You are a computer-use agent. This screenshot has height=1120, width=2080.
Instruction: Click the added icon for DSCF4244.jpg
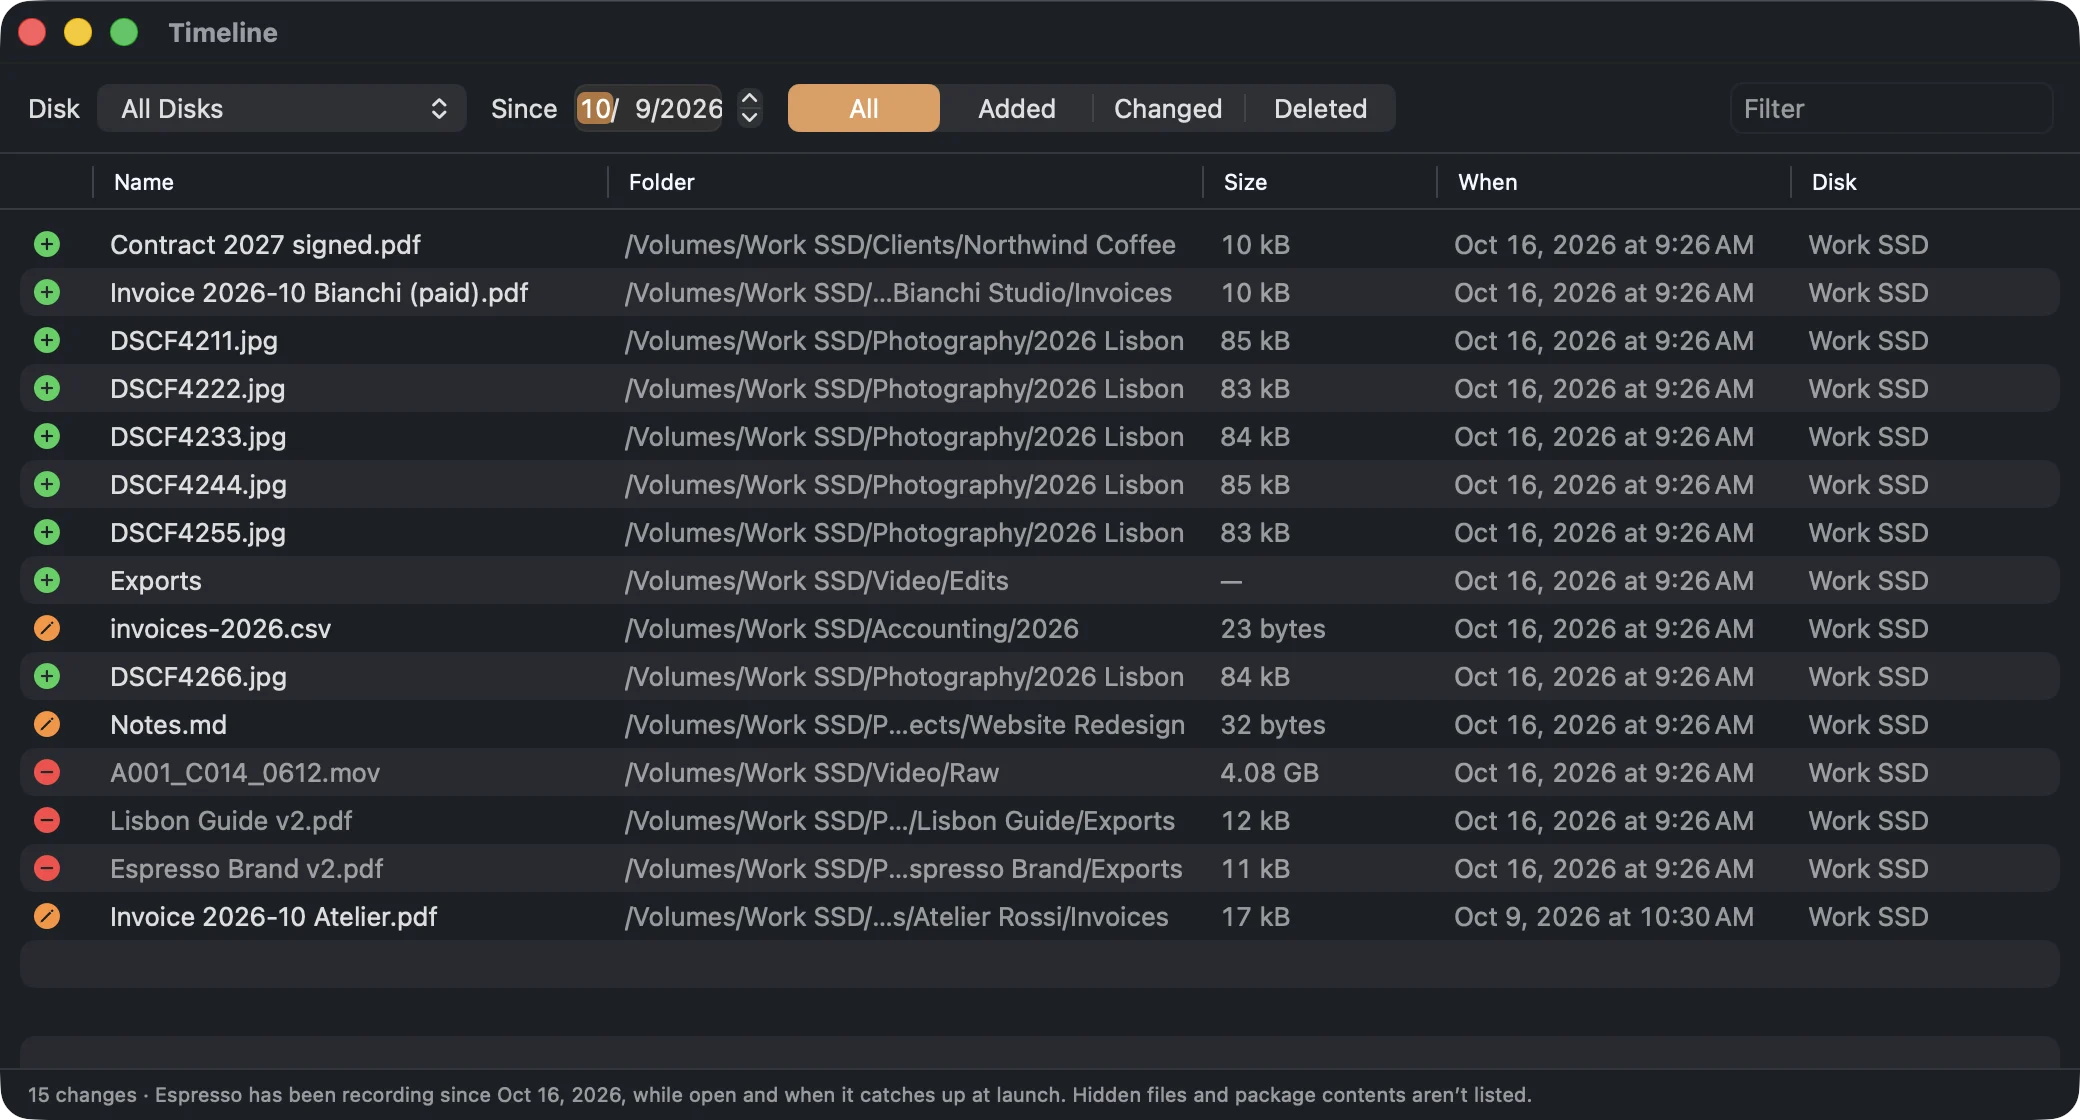[47, 484]
